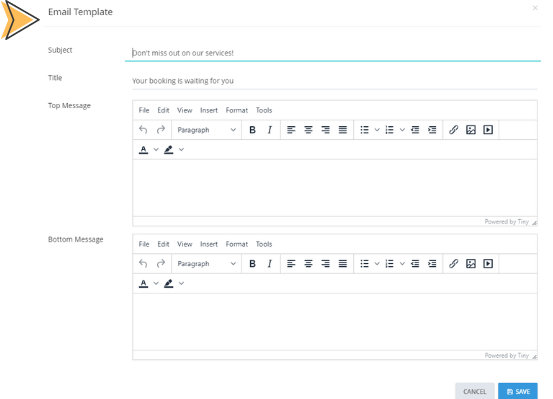Image resolution: width=553 pixels, height=399 pixels.
Task: Open Insert menu in Top Message editor
Action: pyautogui.click(x=209, y=110)
